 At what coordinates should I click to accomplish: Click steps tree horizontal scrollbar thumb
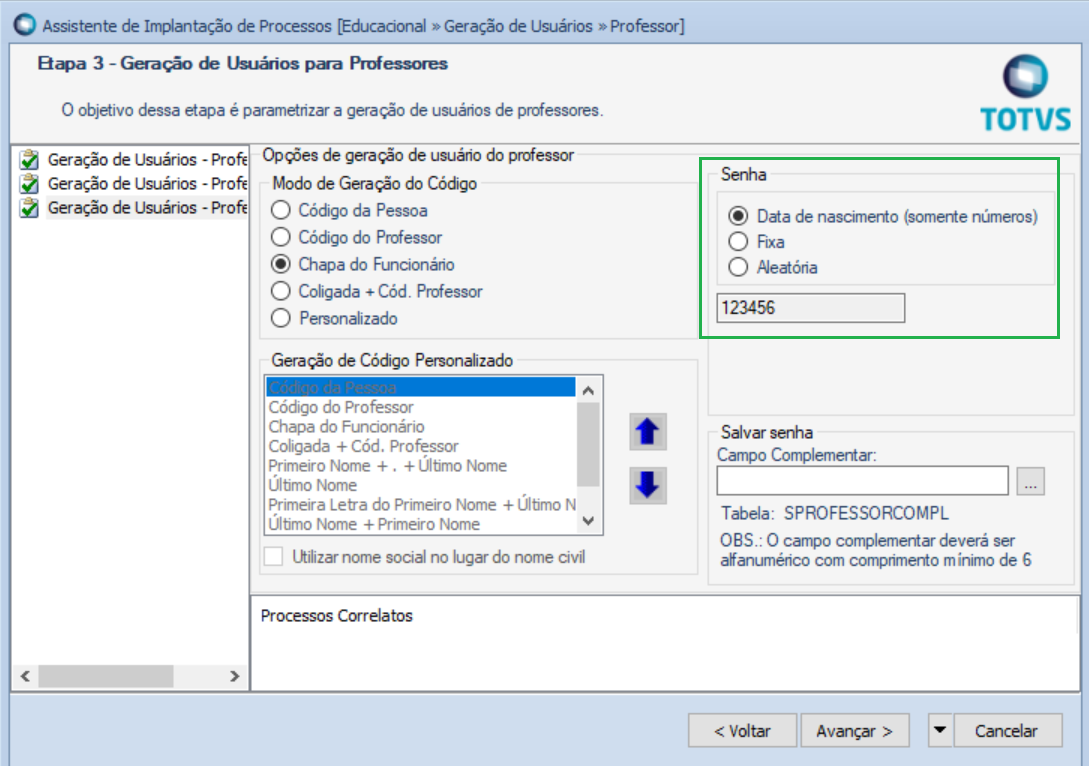(x=106, y=676)
